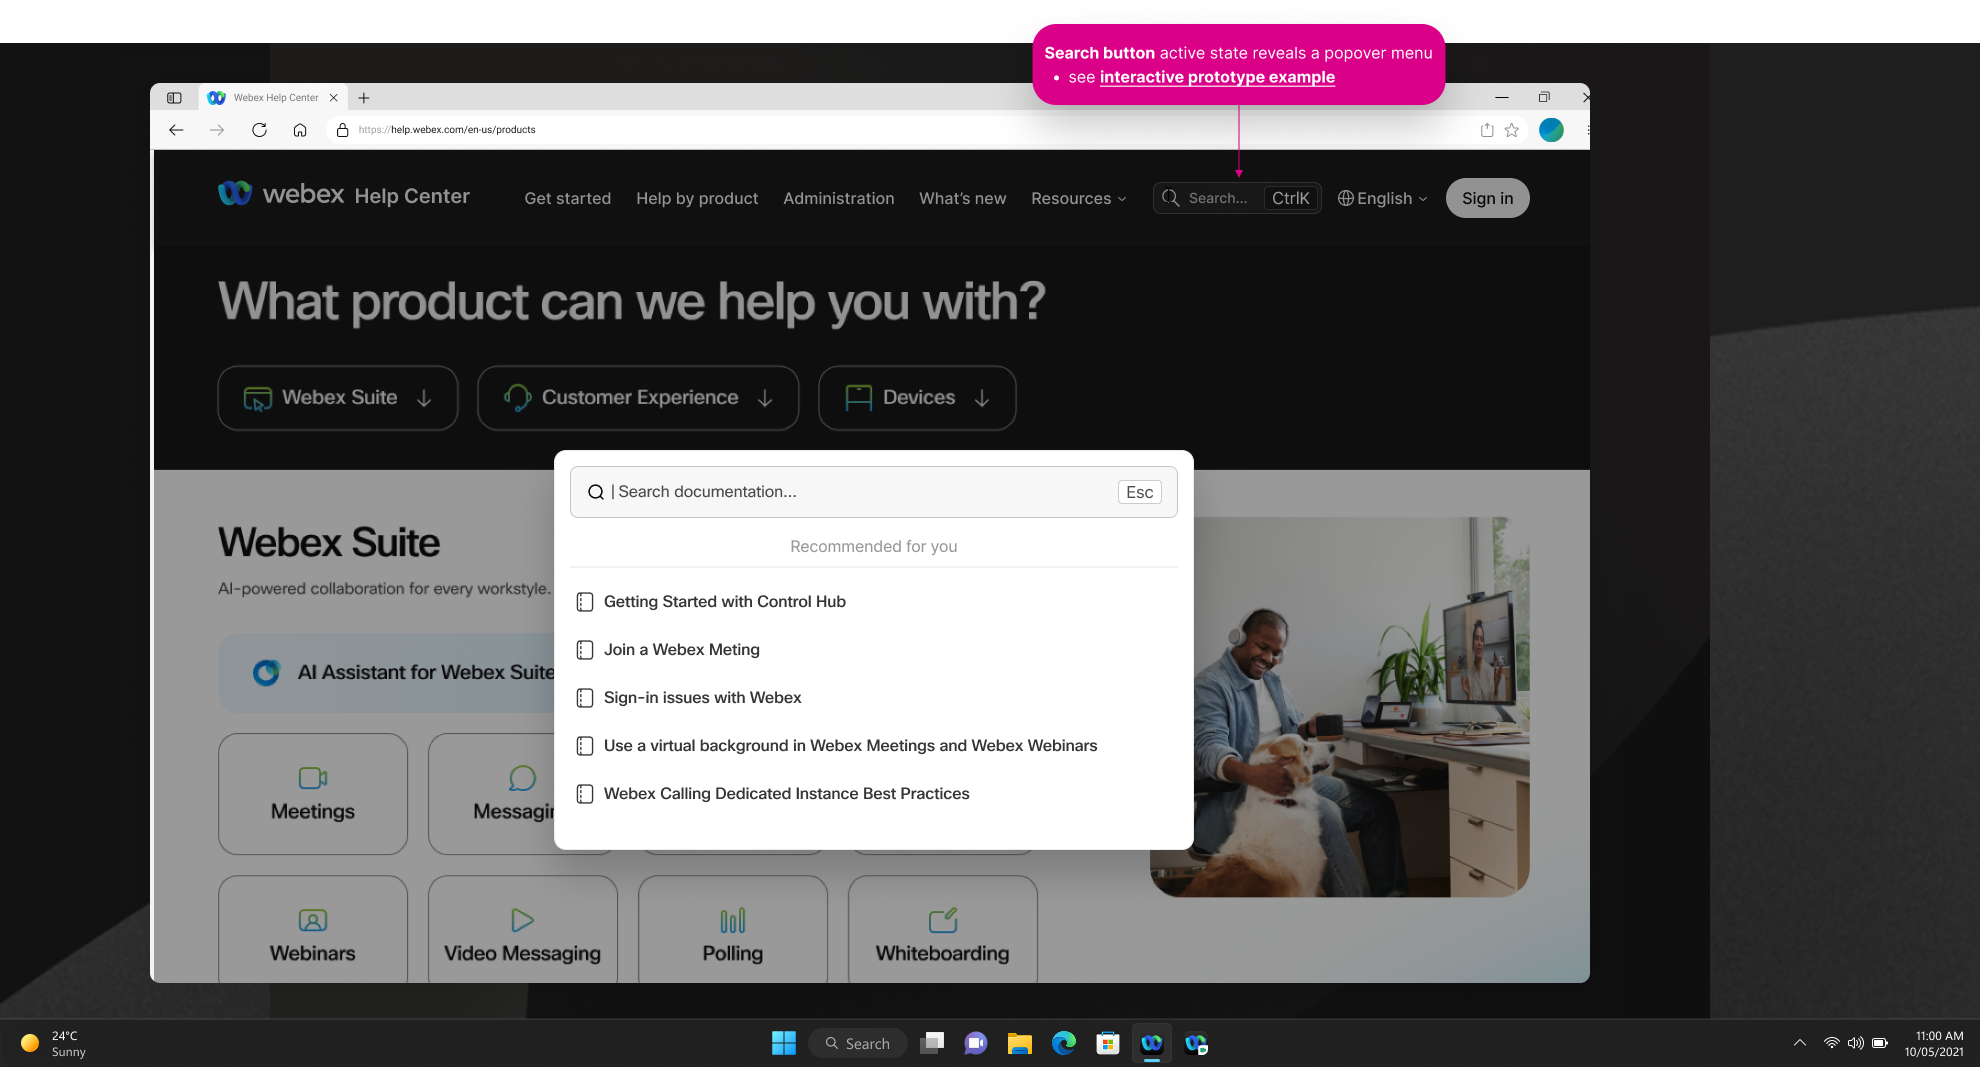Open the browser profile avatar
This screenshot has width=1980, height=1067.
pyautogui.click(x=1551, y=130)
